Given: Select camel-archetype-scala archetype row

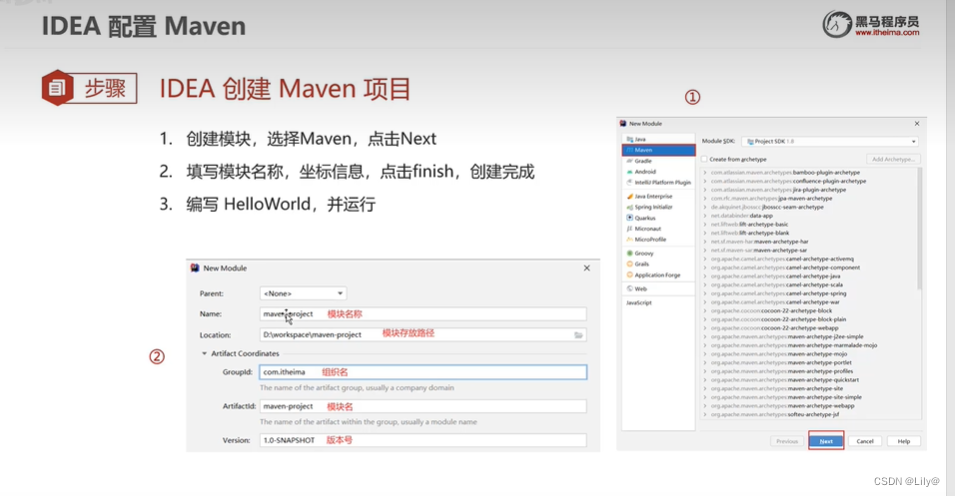Looking at the screenshot, I should [810, 285].
